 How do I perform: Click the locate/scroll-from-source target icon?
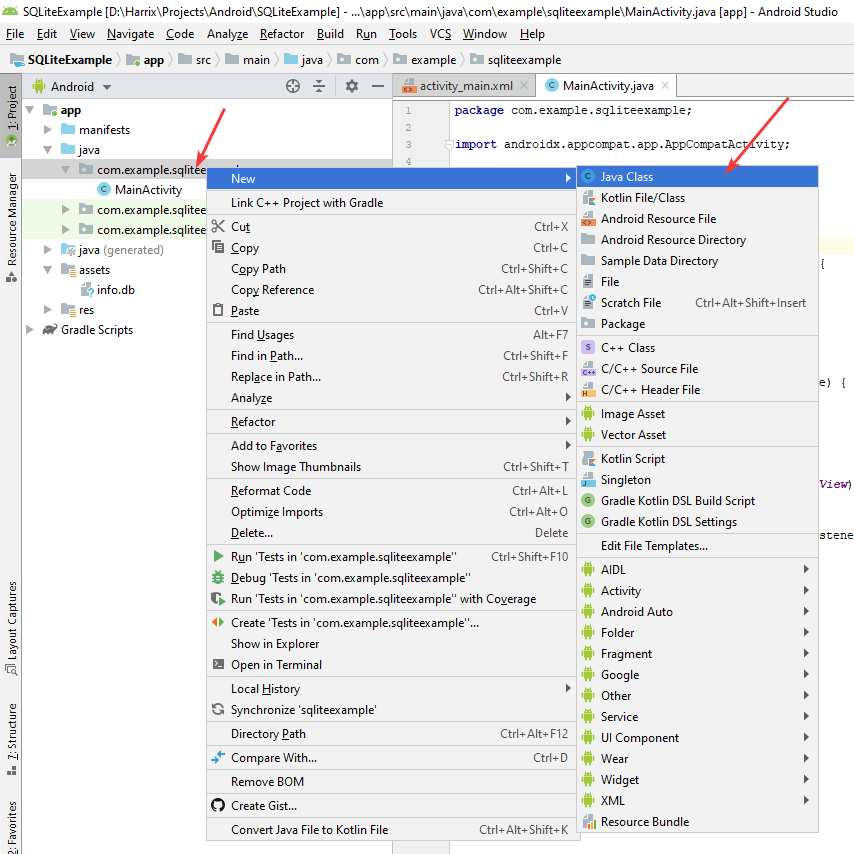(293, 86)
